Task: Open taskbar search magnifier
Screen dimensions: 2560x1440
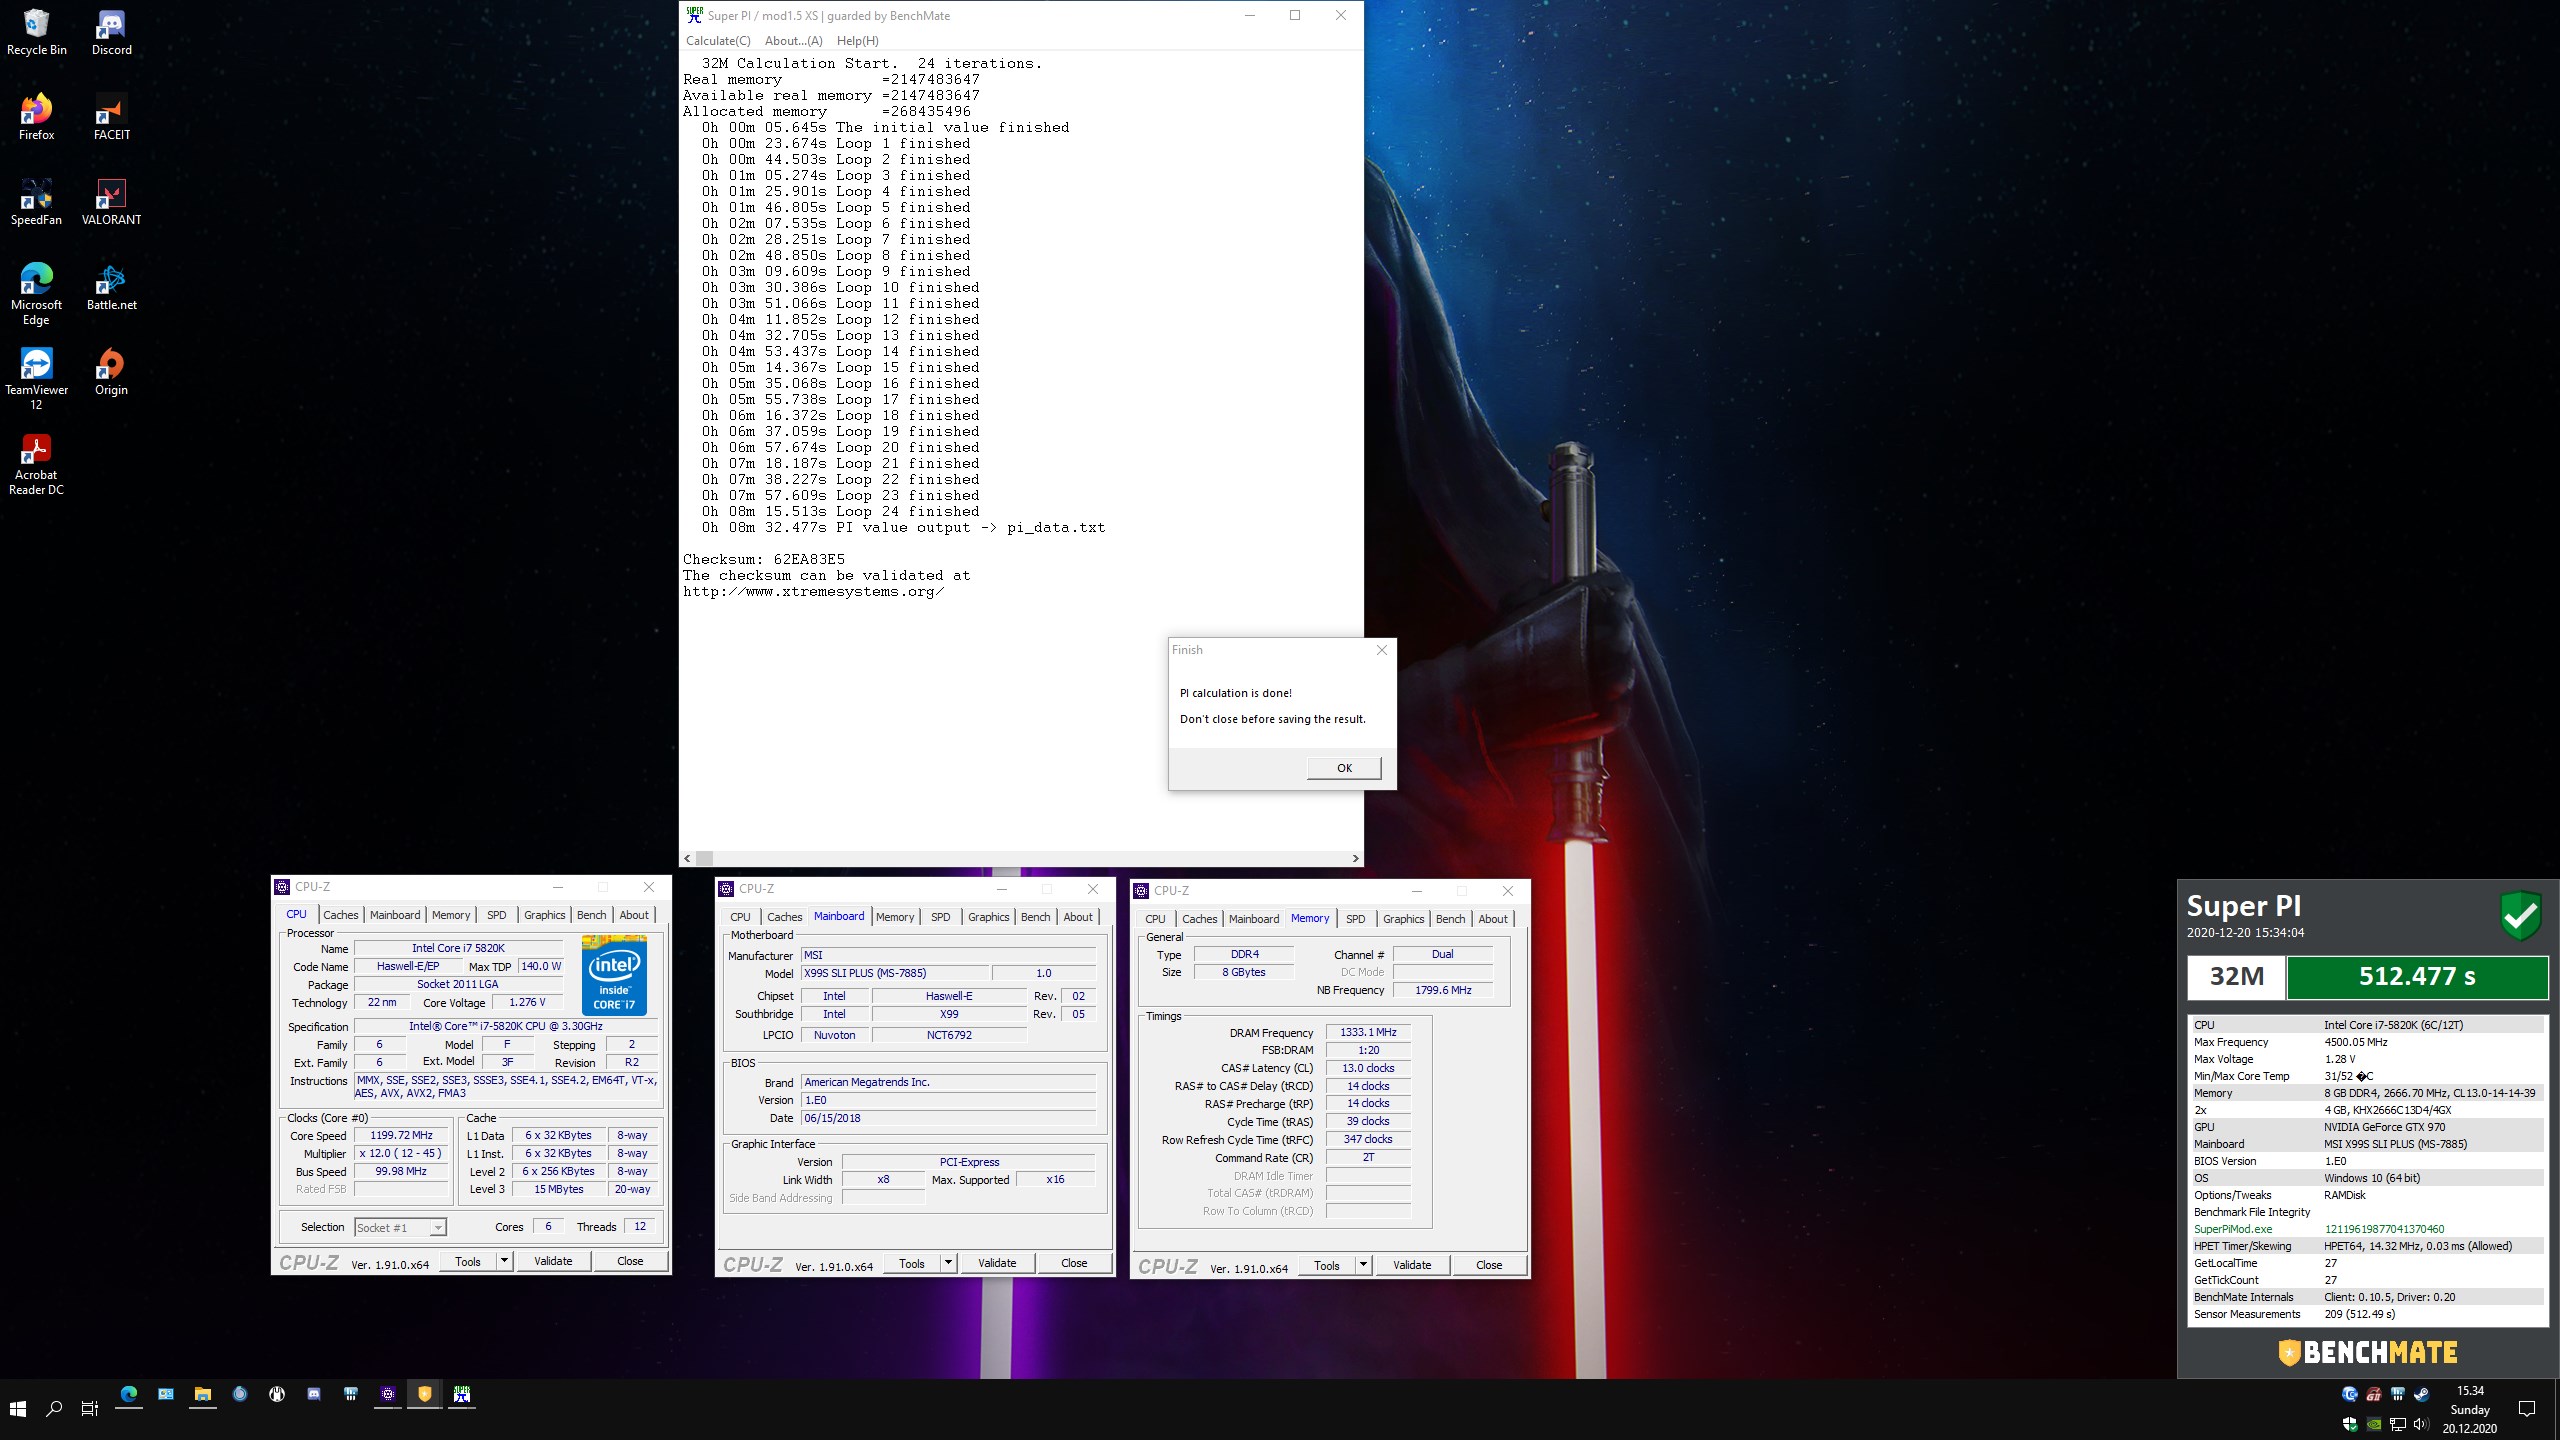Action: tap(54, 1408)
